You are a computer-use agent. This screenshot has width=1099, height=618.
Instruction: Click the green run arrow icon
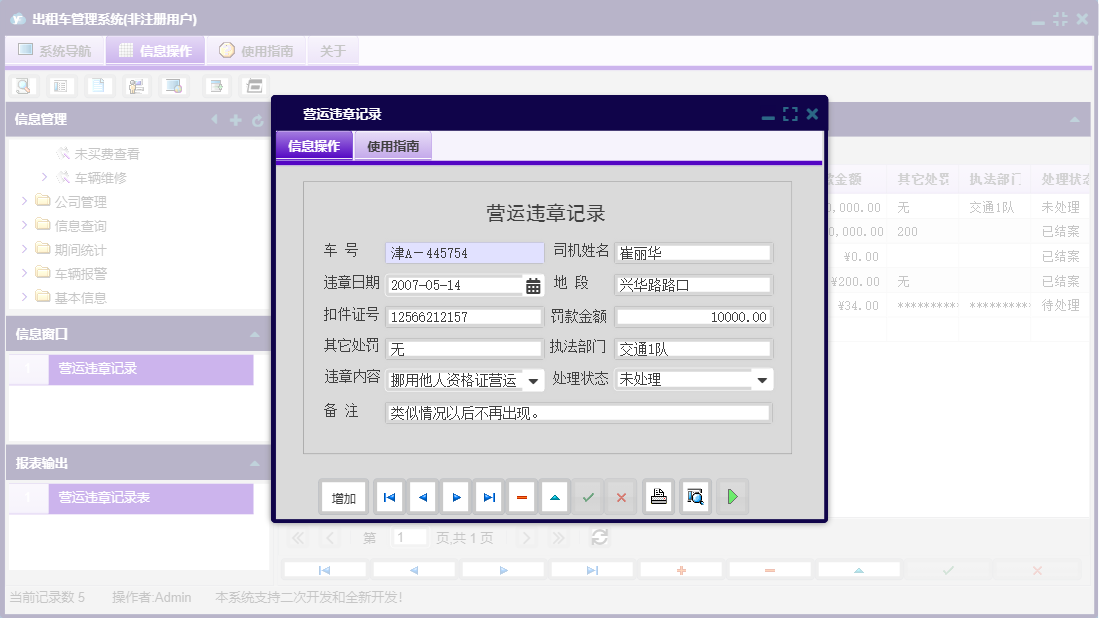(732, 496)
